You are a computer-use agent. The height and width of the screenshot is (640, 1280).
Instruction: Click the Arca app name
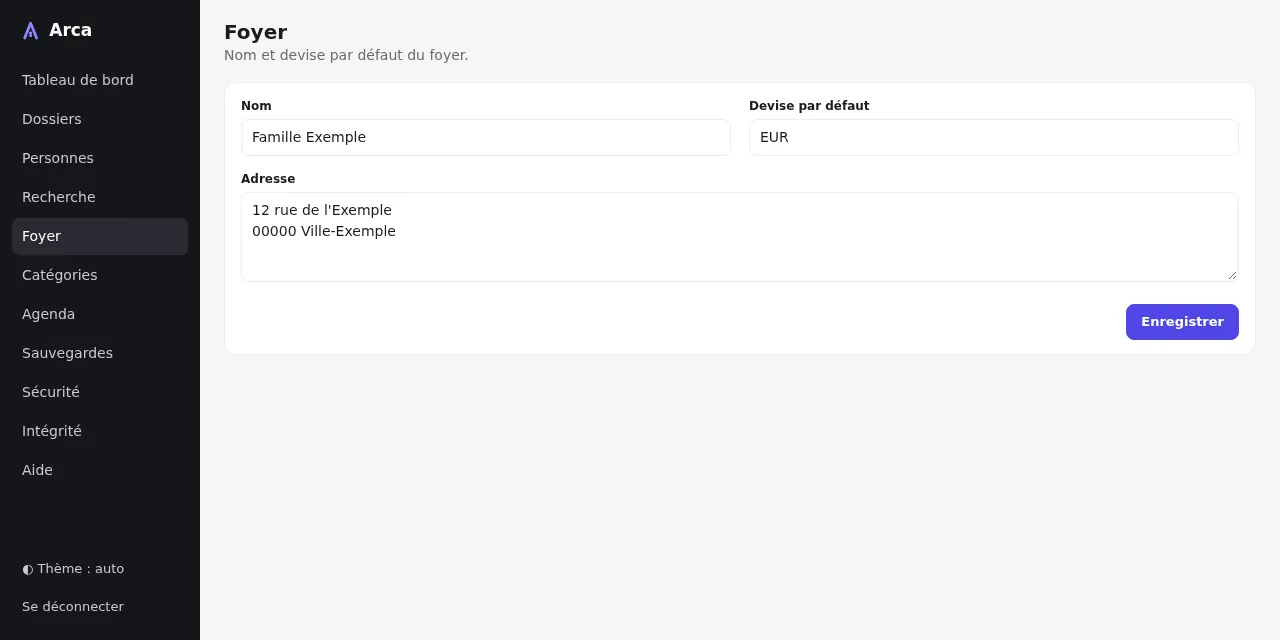click(x=70, y=30)
